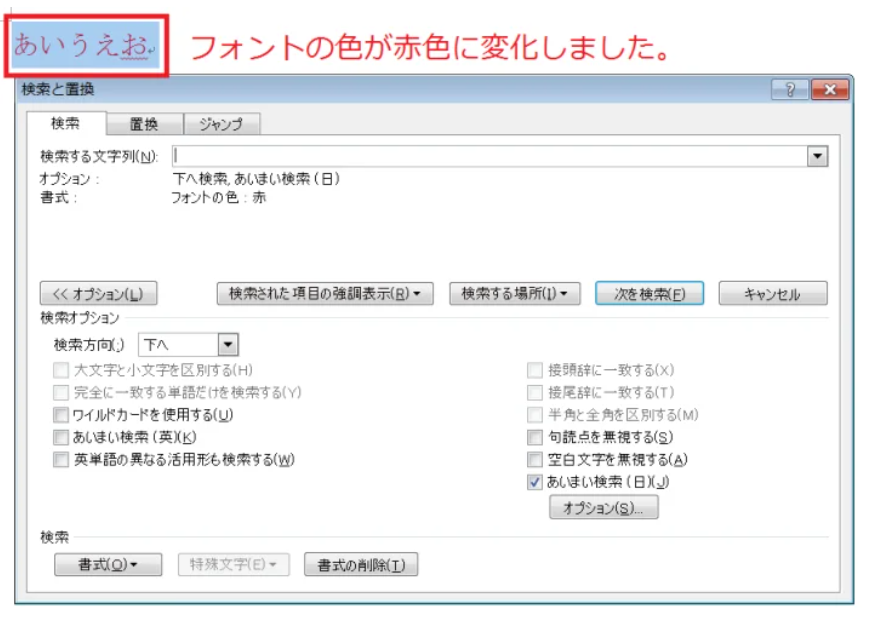Click the 次を検索 button

click(649, 294)
